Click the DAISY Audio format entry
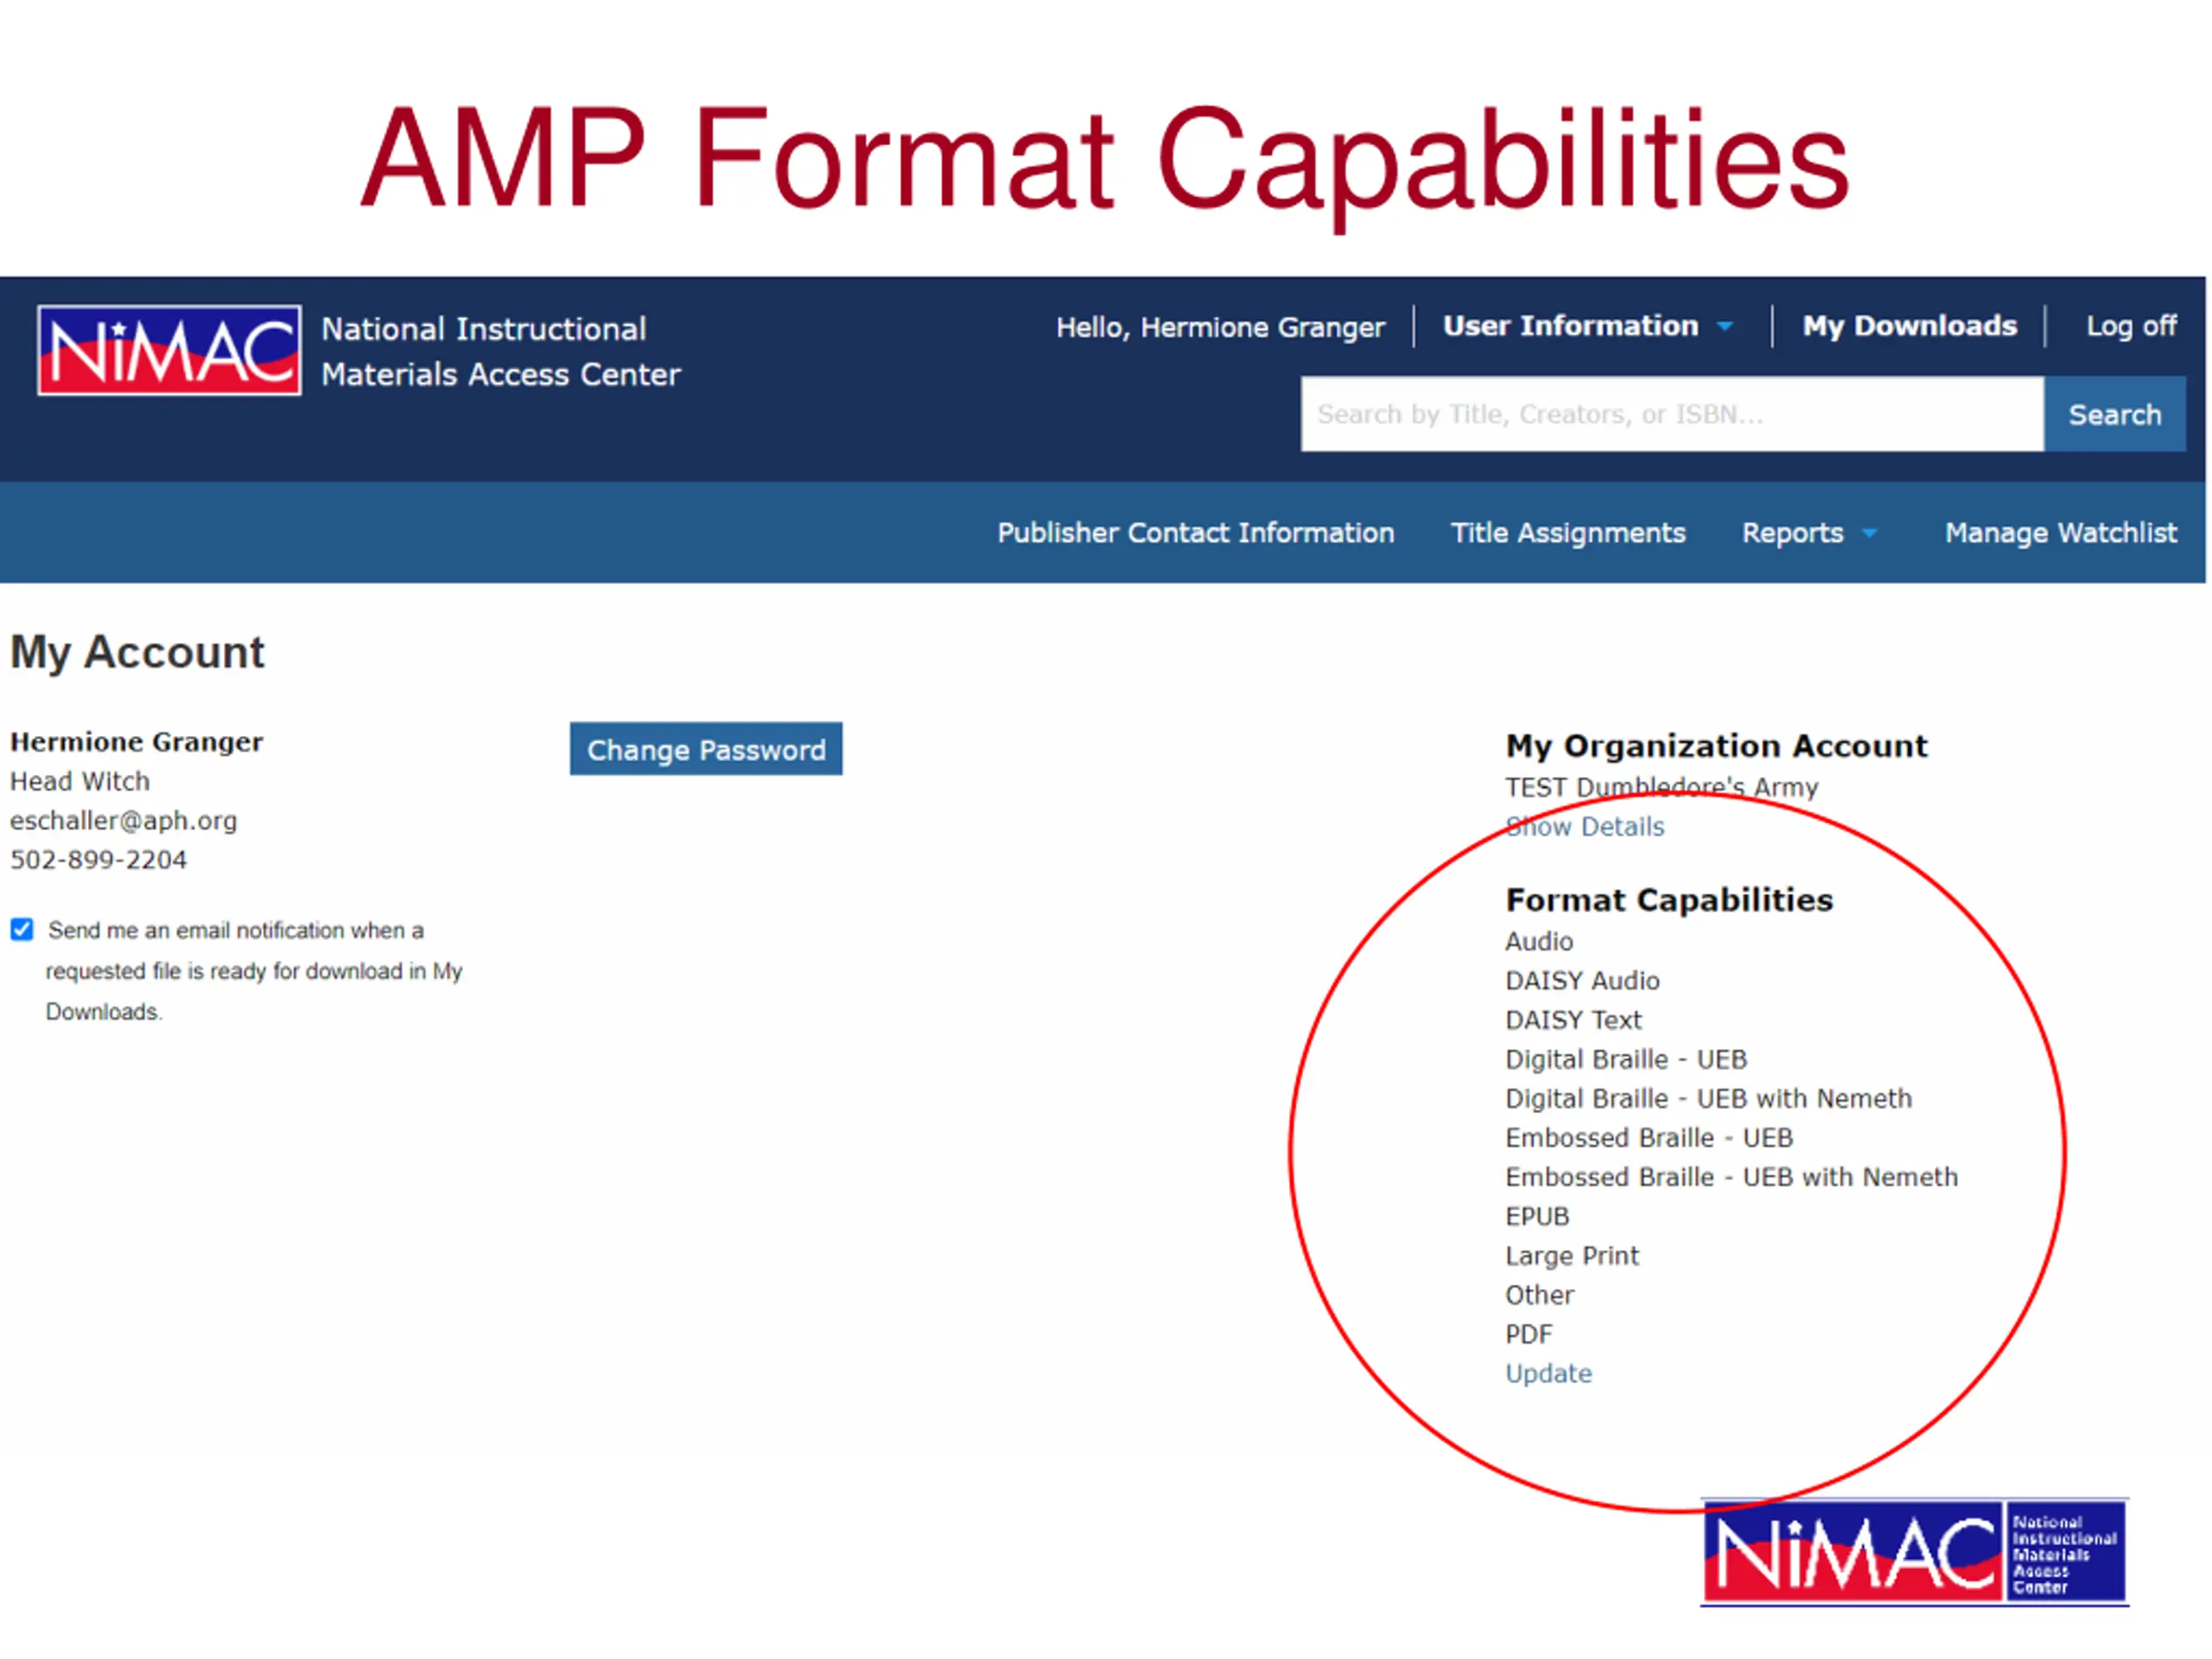The width and height of the screenshot is (2212, 1659). click(1582, 981)
